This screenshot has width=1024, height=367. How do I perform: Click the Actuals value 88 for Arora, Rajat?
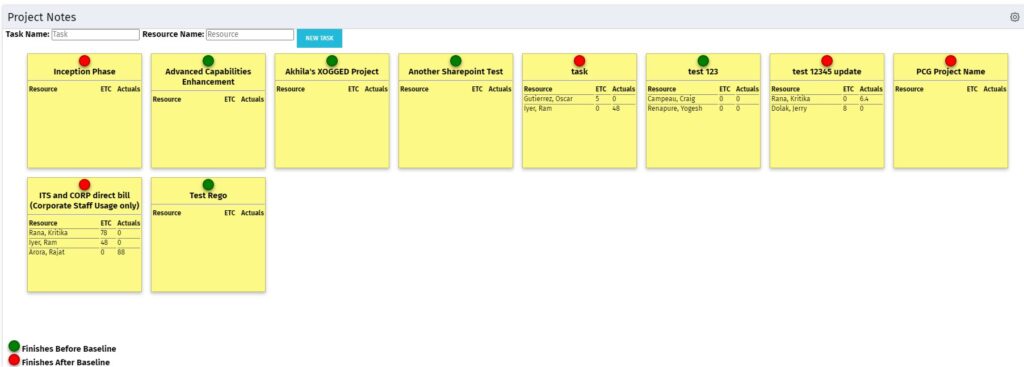[x=121, y=252]
